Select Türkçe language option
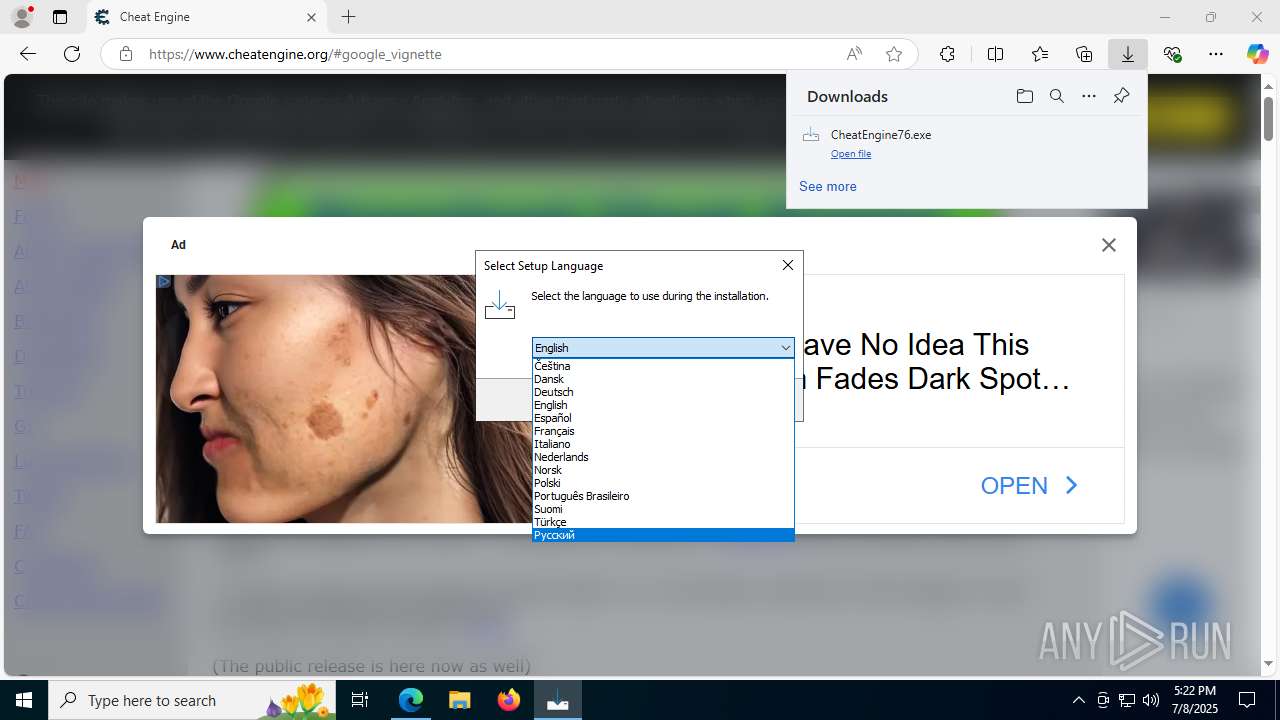The width and height of the screenshot is (1280, 720). tap(663, 522)
